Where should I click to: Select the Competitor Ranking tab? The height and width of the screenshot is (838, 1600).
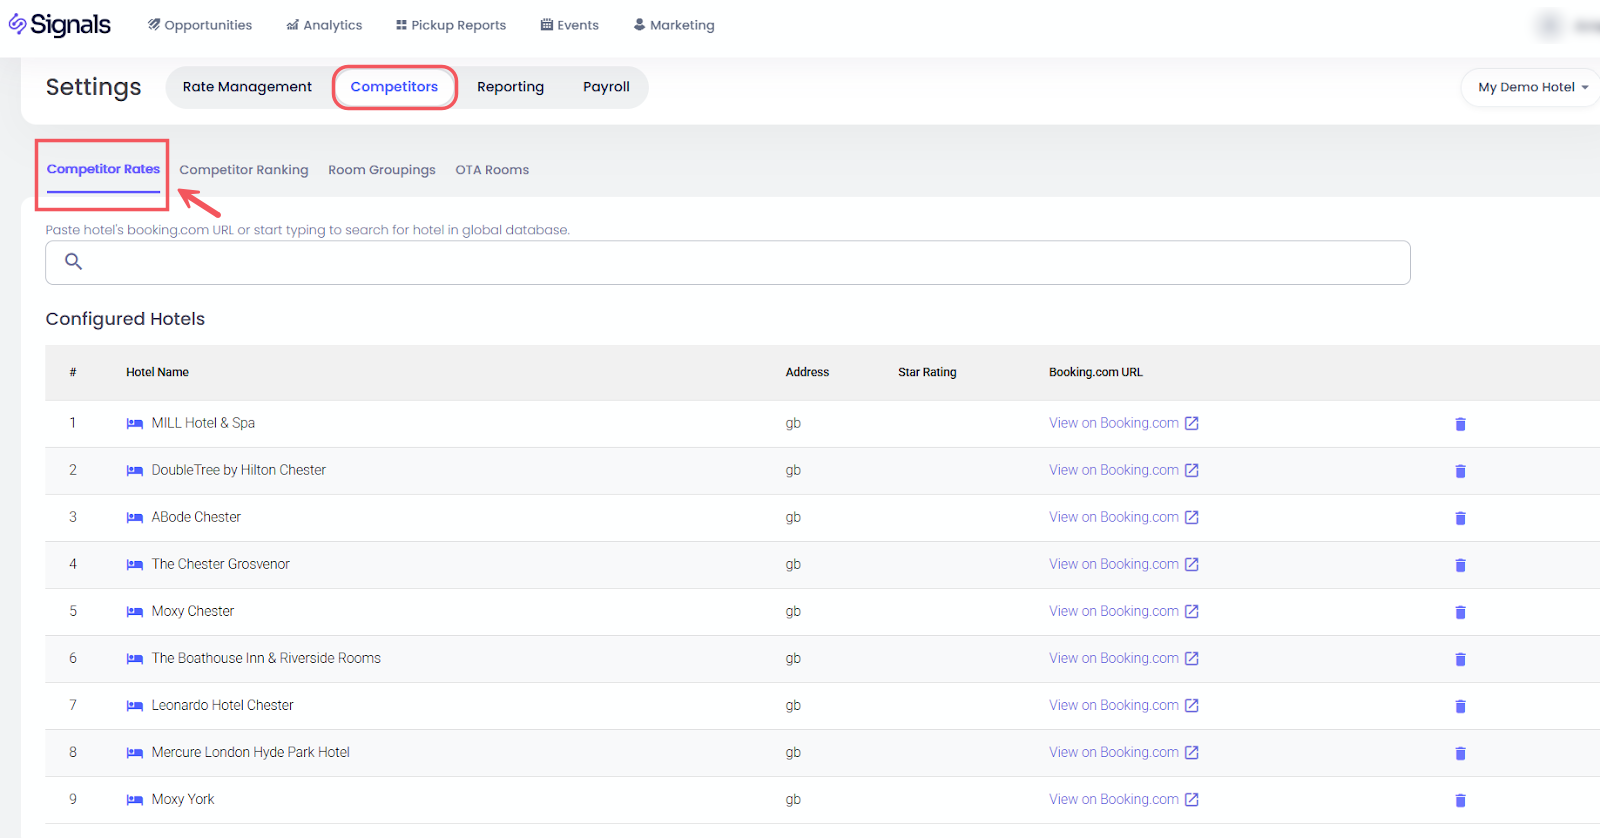click(244, 170)
